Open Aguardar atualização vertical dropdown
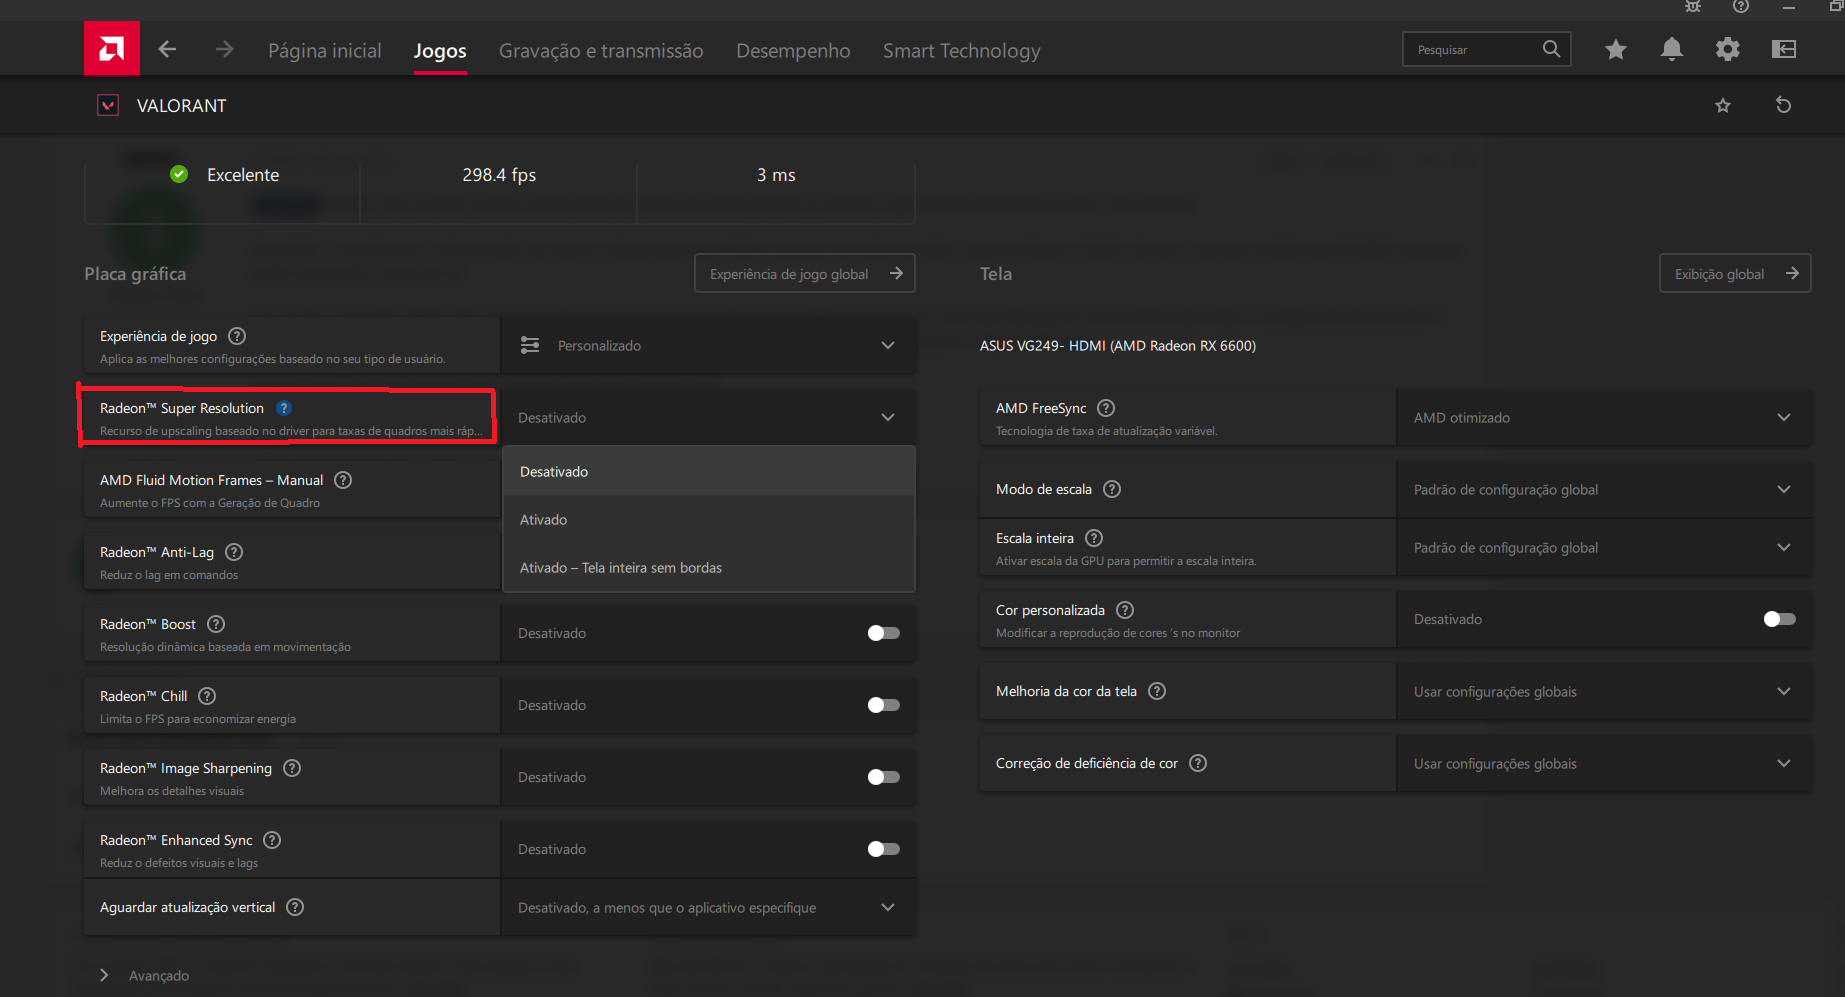The image size is (1845, 997). tap(708, 907)
